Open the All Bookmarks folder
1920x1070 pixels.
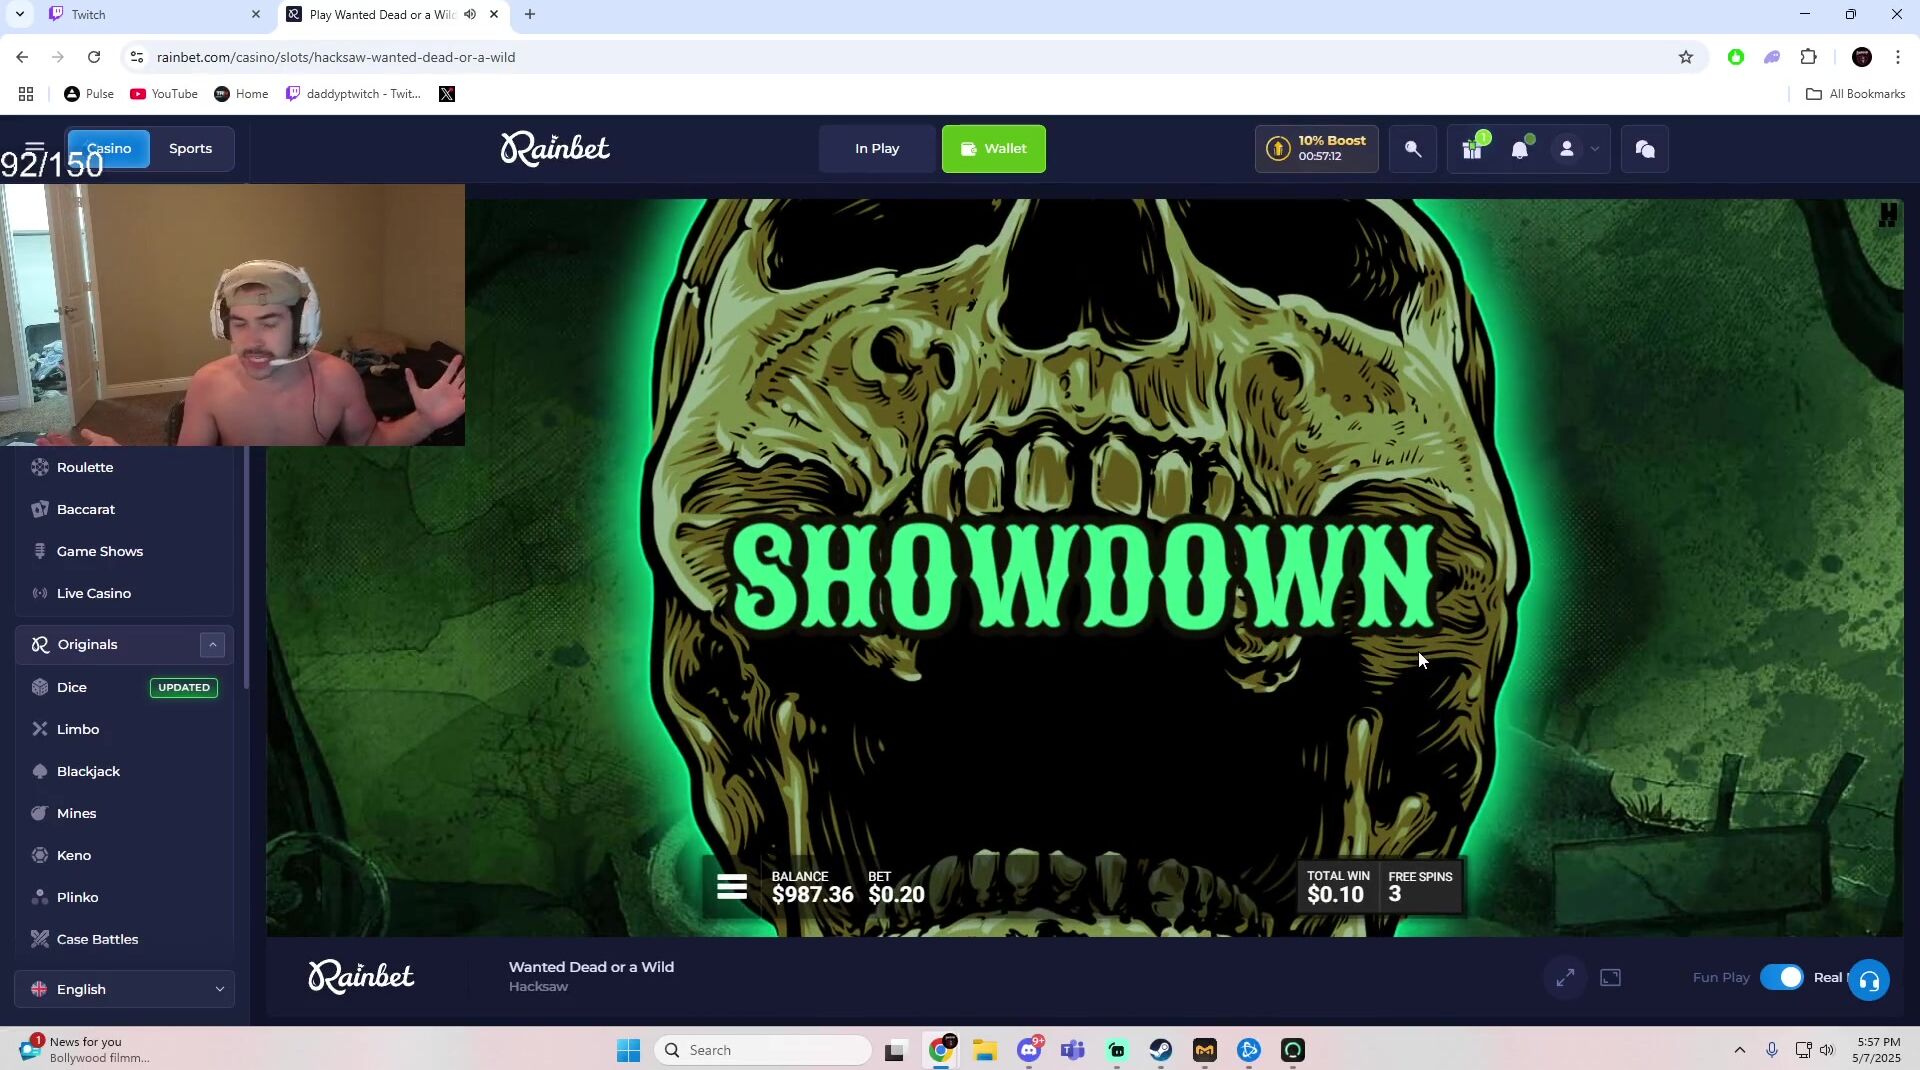tap(1855, 94)
